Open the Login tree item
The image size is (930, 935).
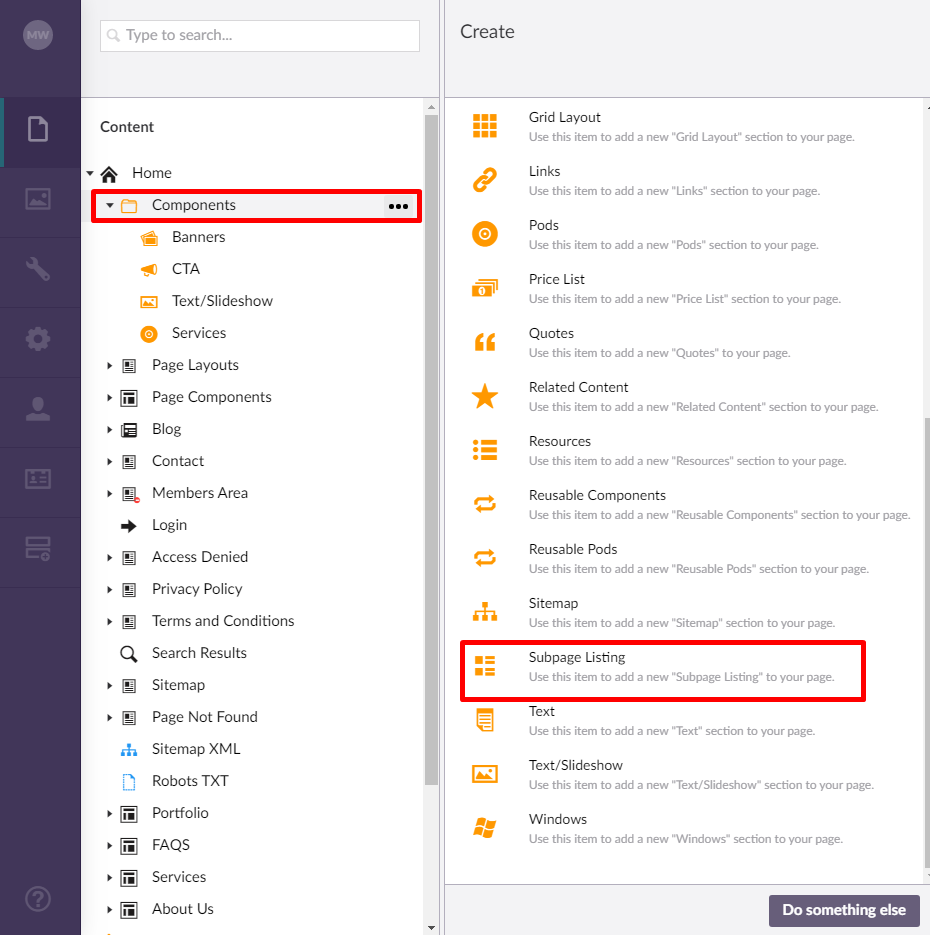169,525
